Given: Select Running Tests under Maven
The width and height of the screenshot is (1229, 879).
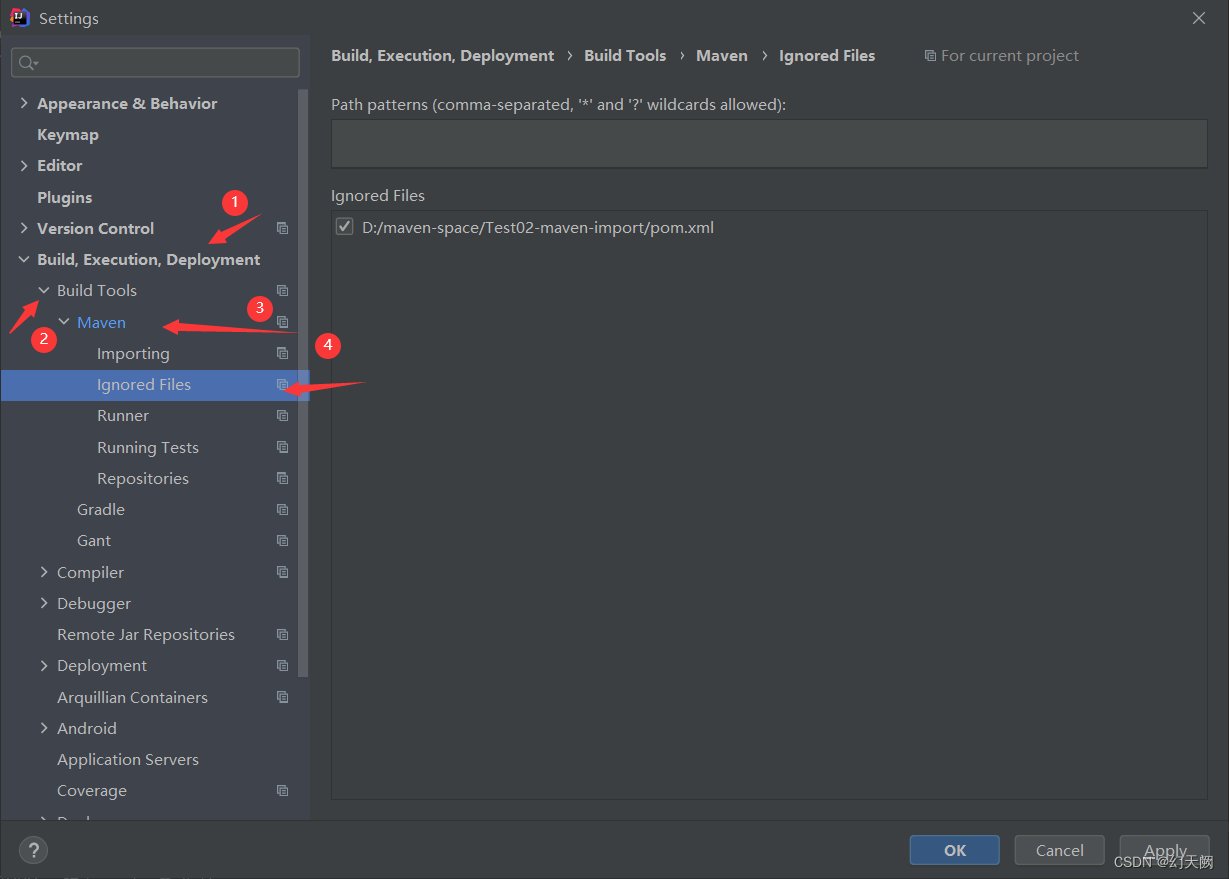Looking at the screenshot, I should 148,447.
